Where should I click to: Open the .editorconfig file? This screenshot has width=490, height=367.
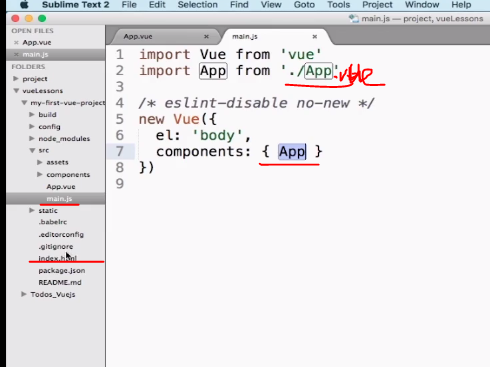pyautogui.click(x=61, y=235)
